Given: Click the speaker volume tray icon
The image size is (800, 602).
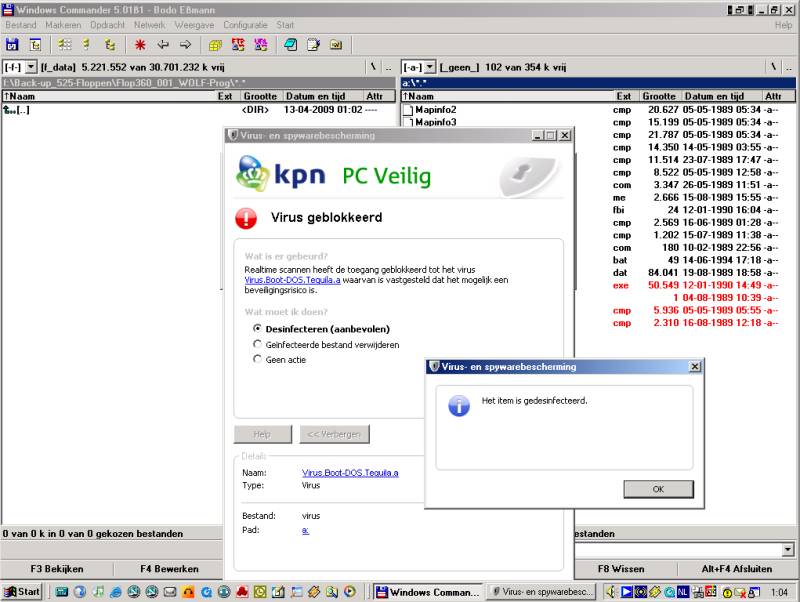Looking at the screenshot, I should point(610,592).
